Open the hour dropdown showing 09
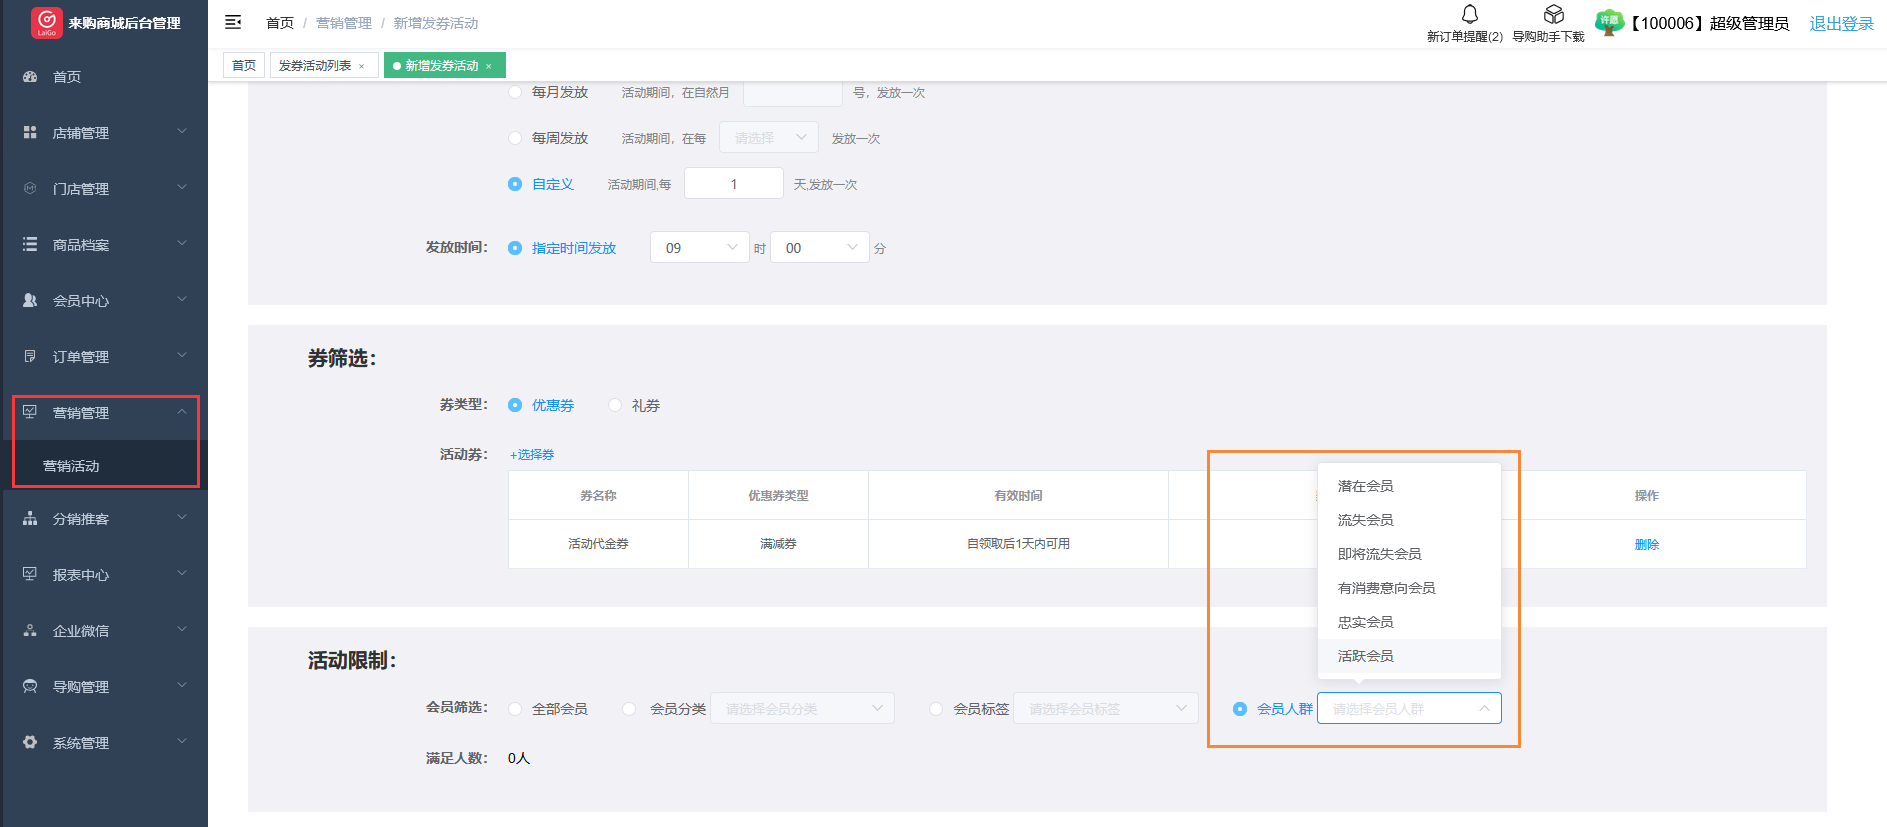The image size is (1887, 827). (x=699, y=248)
